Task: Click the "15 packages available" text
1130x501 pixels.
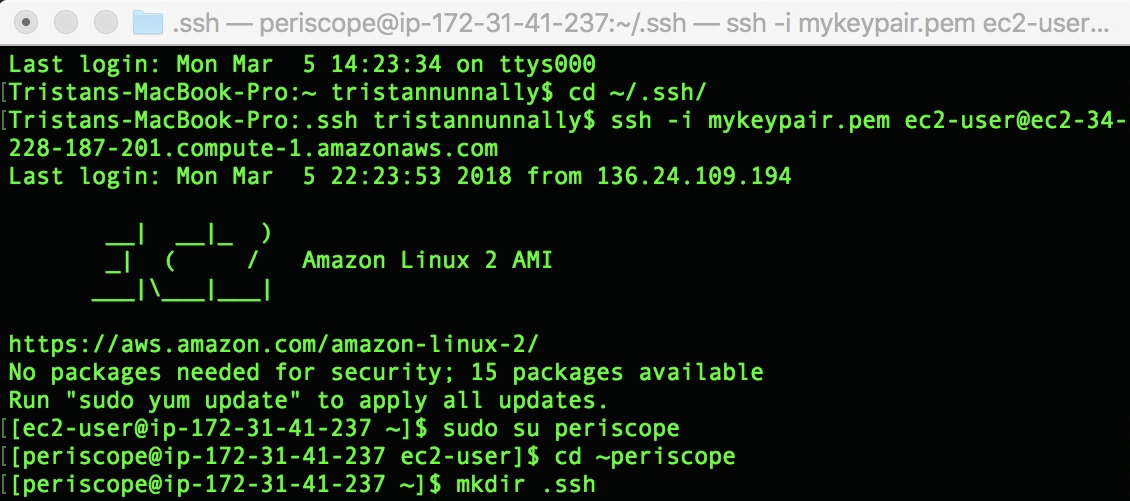Action: pyautogui.click(x=617, y=372)
